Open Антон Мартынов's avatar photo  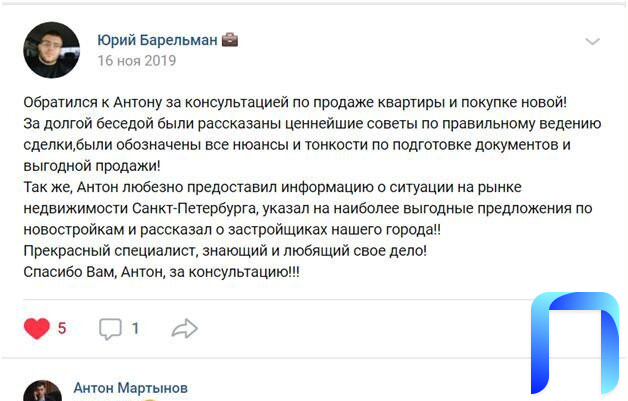(42, 391)
